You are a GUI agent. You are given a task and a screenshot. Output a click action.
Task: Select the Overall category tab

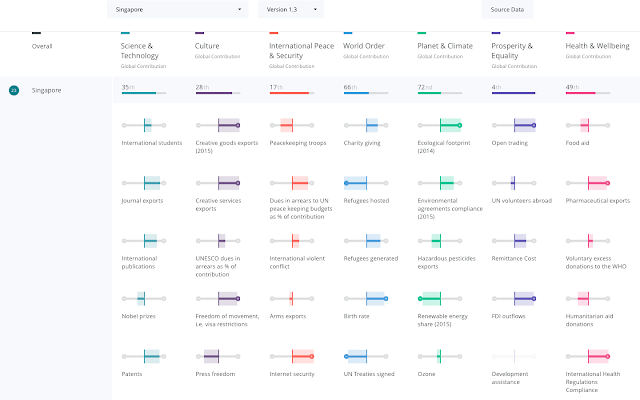(x=42, y=46)
